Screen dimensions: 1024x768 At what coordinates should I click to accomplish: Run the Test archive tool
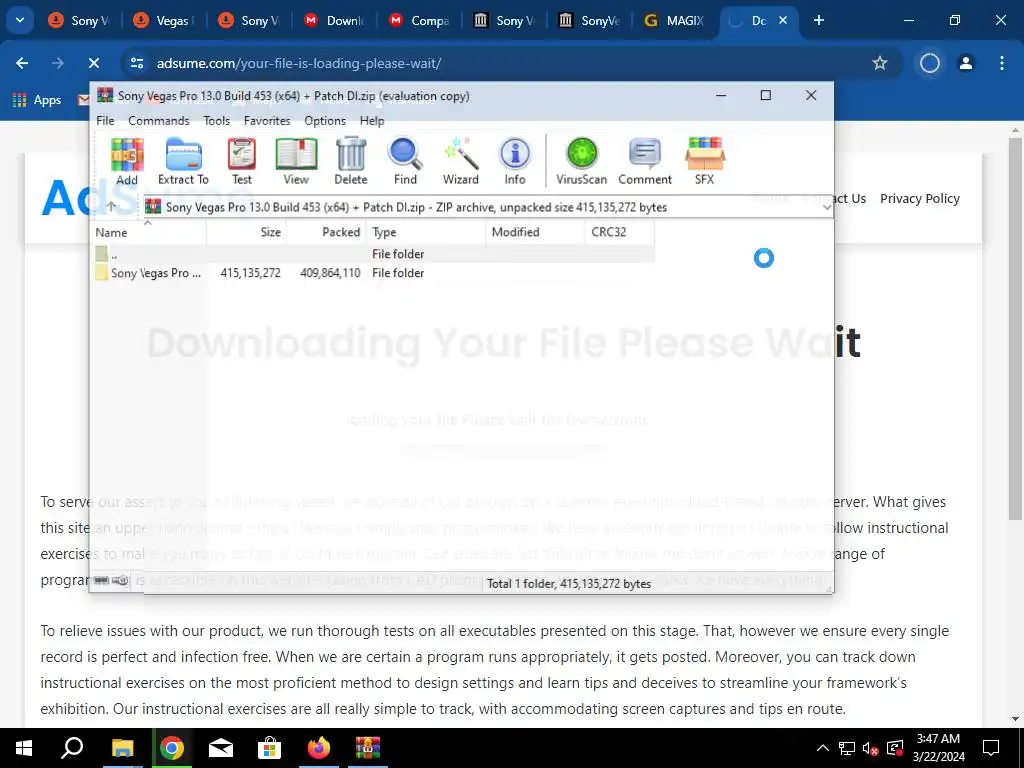coord(242,161)
